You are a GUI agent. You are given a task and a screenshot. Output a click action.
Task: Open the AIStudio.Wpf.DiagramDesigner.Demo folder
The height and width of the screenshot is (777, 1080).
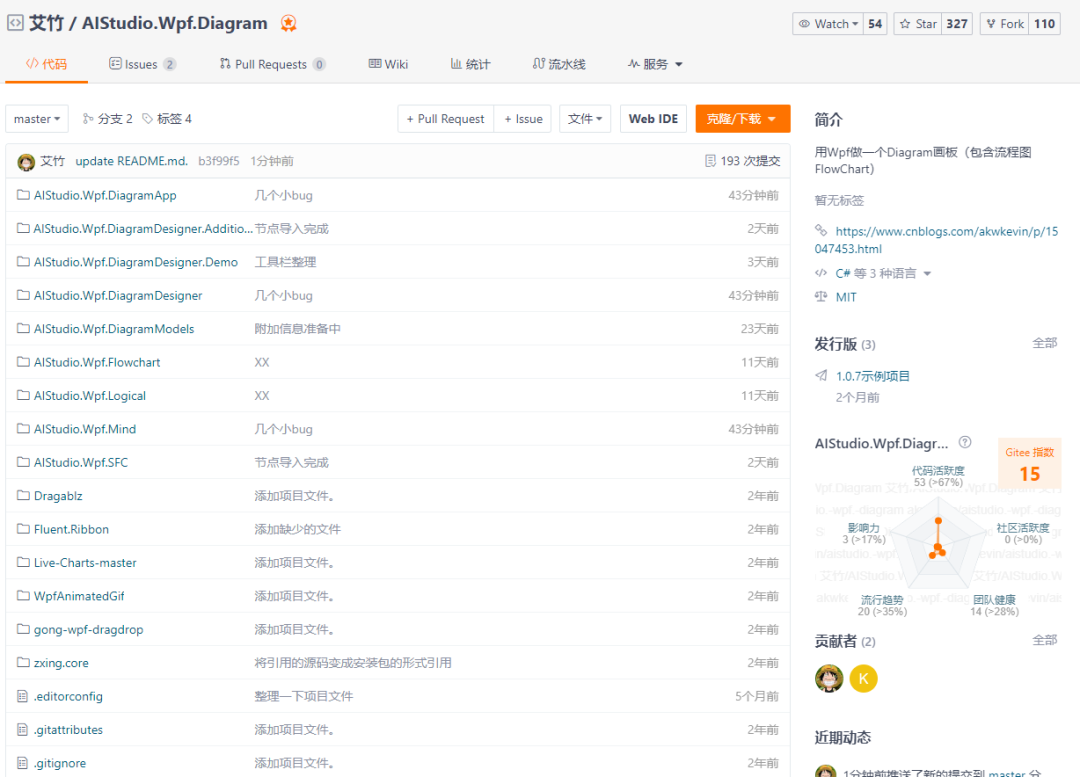[136, 262]
